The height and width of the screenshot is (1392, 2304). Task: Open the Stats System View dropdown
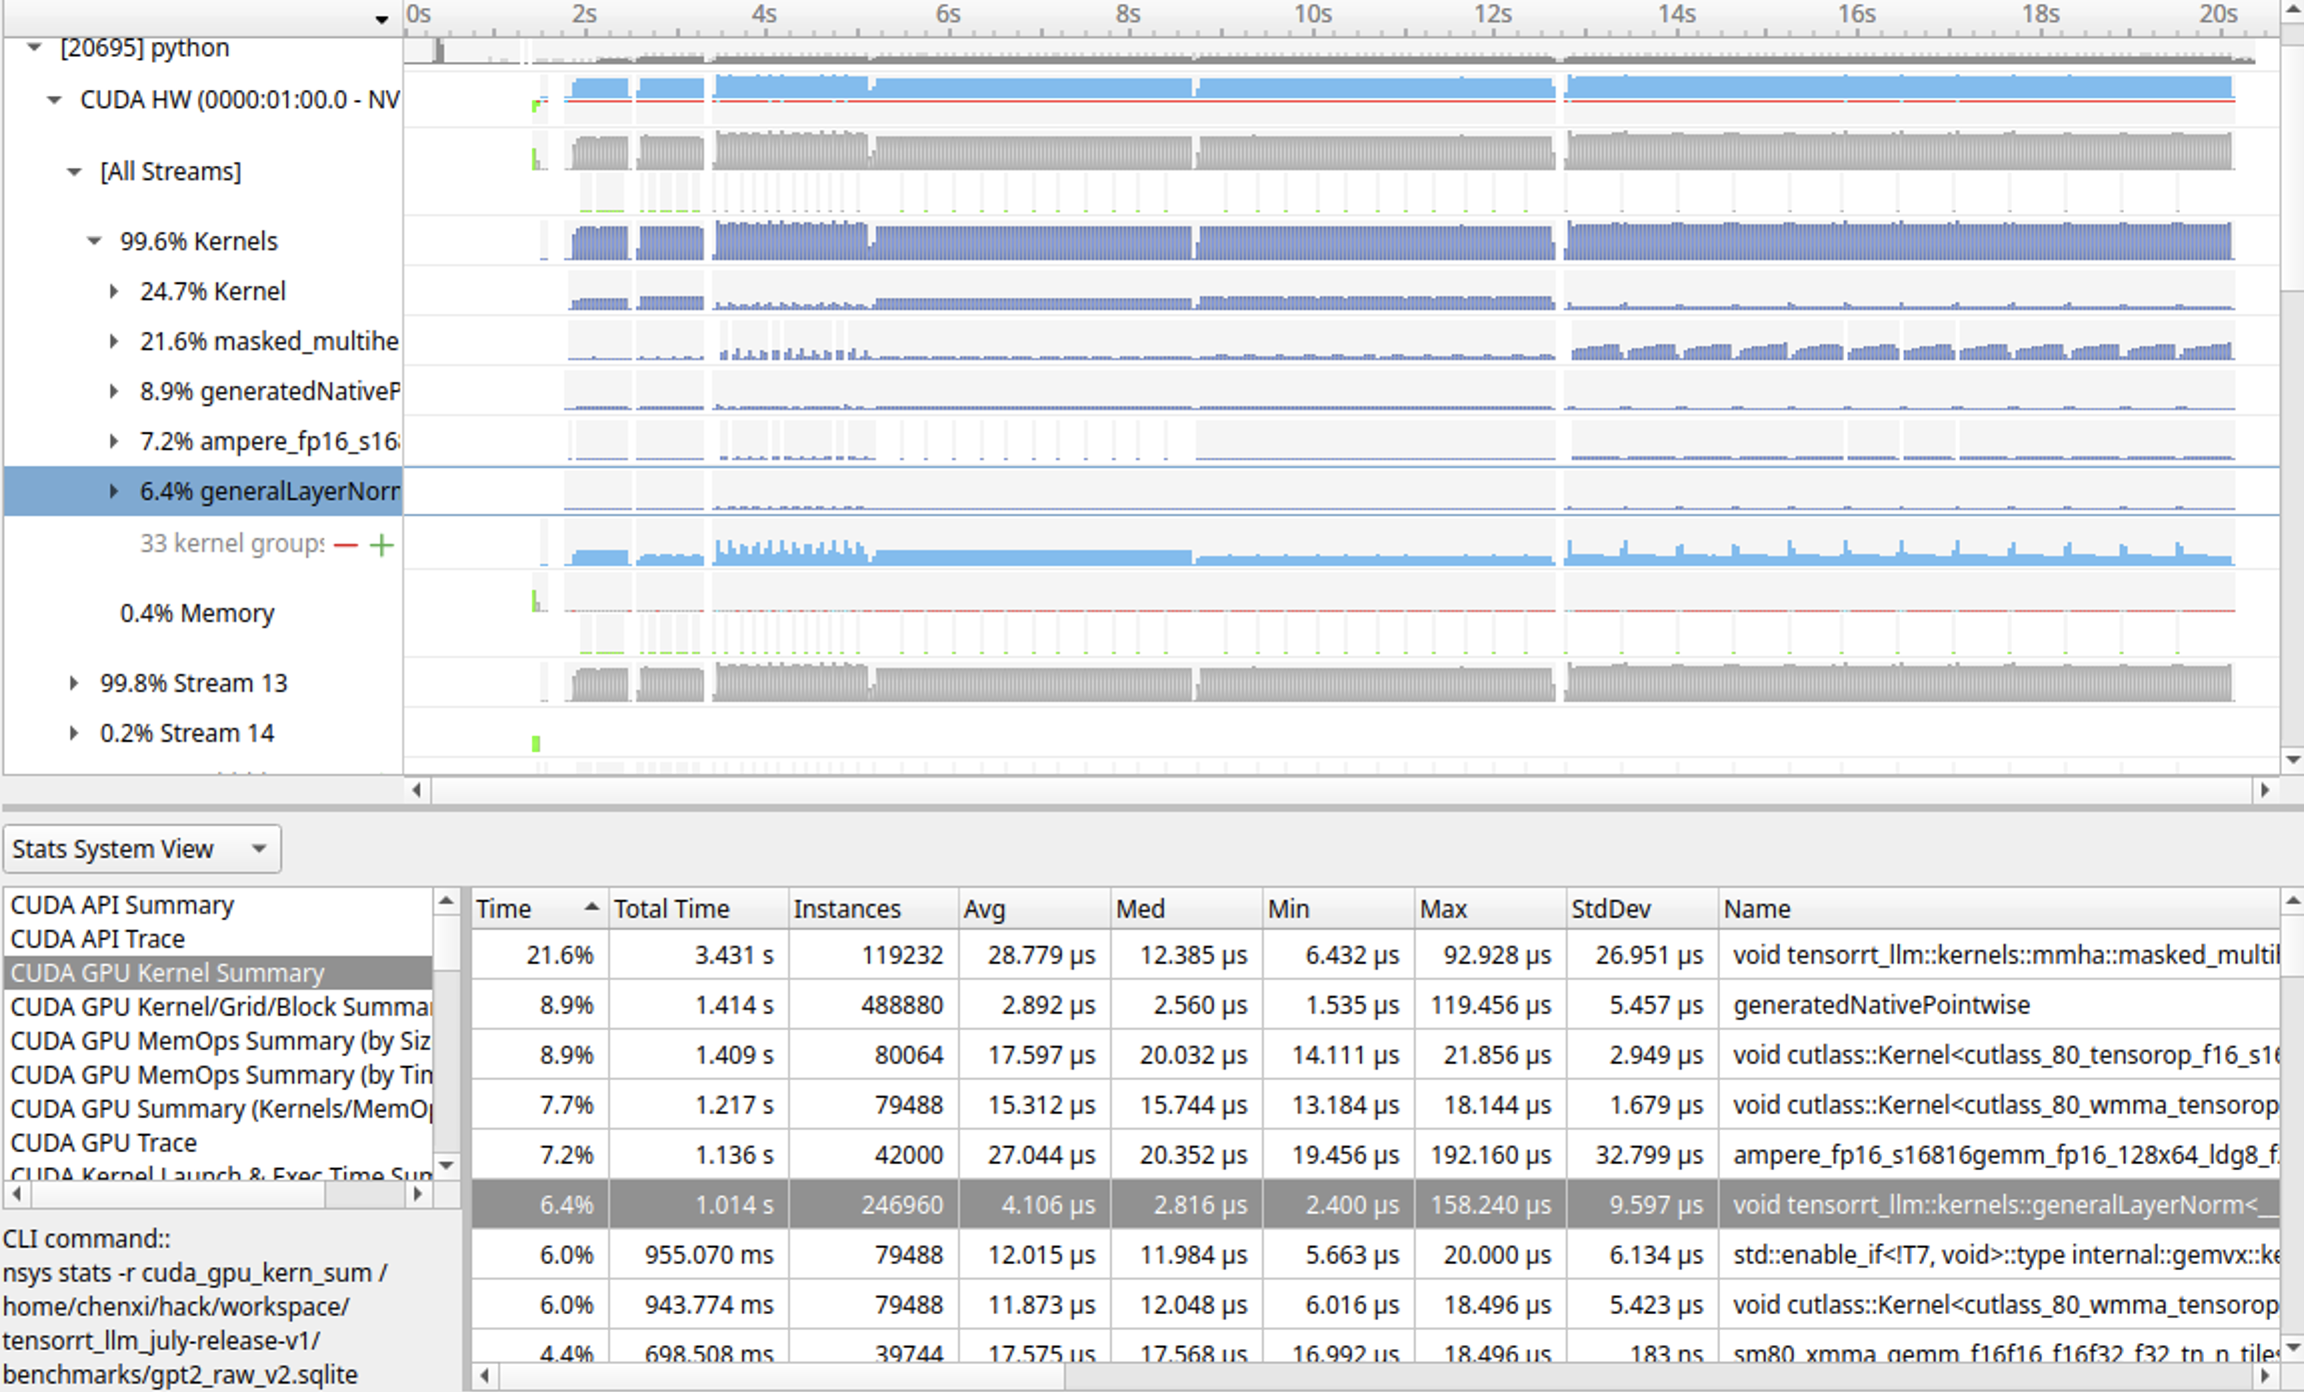[141, 849]
